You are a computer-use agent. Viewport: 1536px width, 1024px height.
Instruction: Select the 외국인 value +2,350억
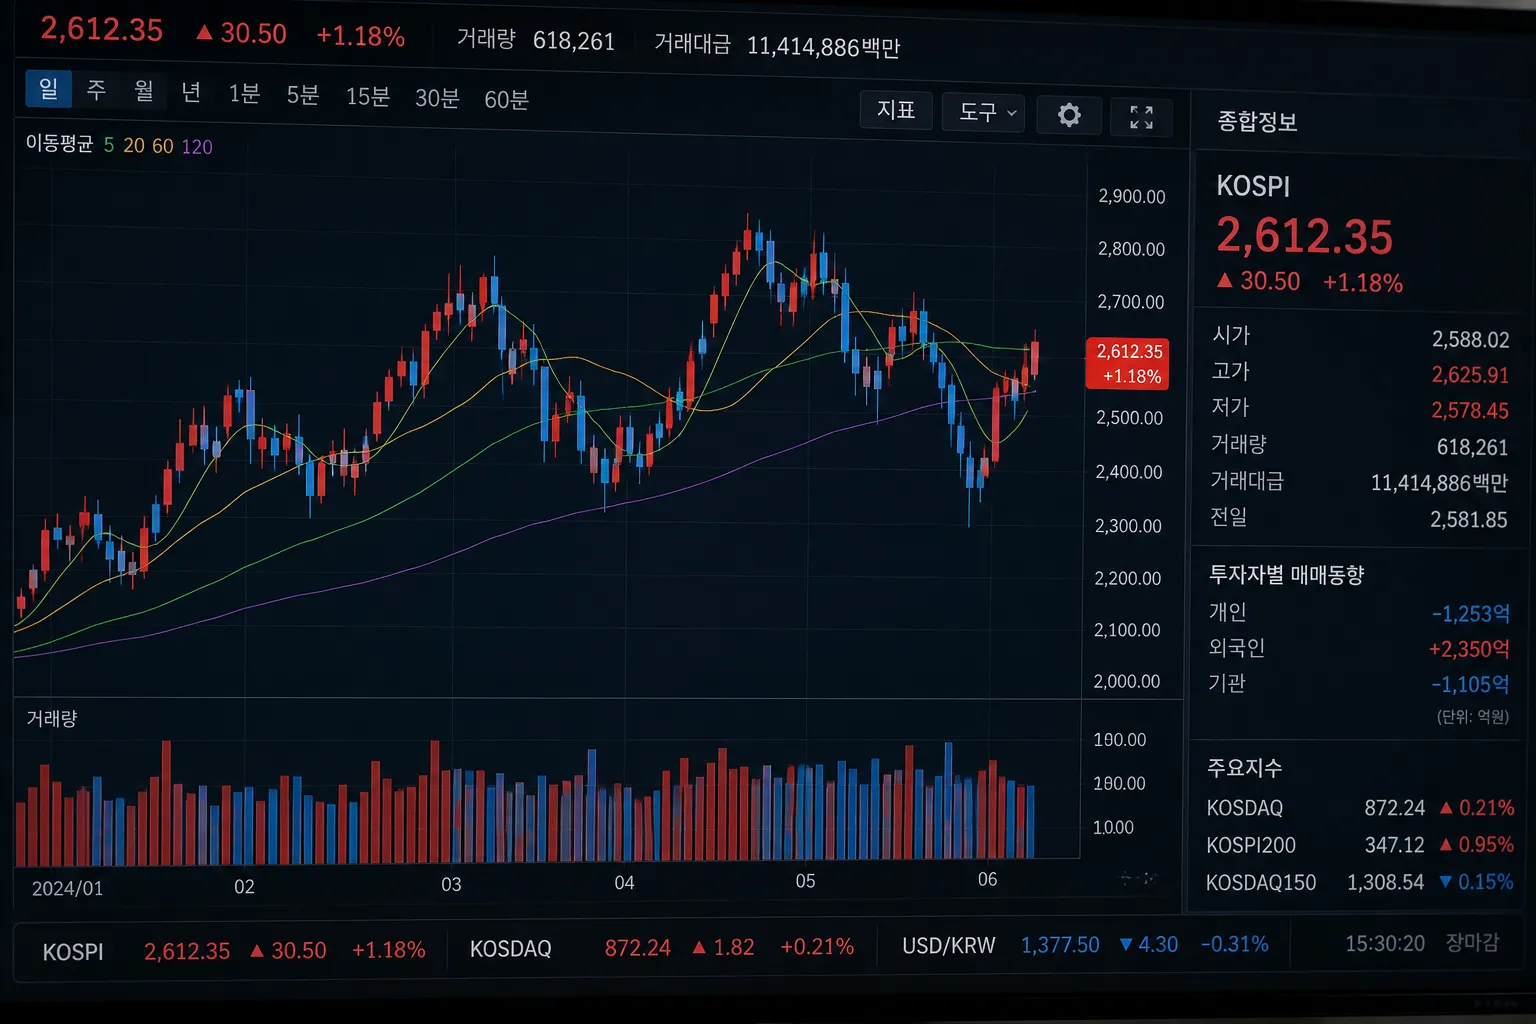pyautogui.click(x=1469, y=649)
